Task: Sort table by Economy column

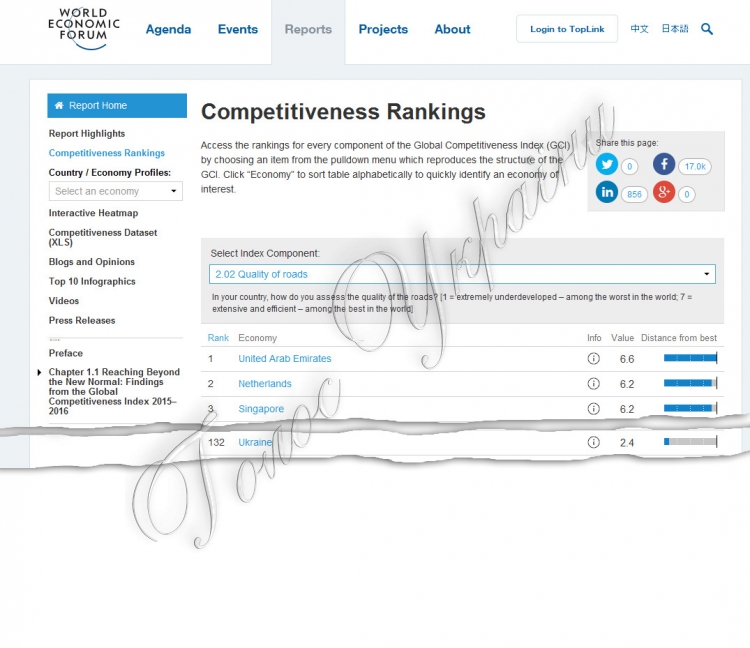Action: pyautogui.click(x=257, y=338)
